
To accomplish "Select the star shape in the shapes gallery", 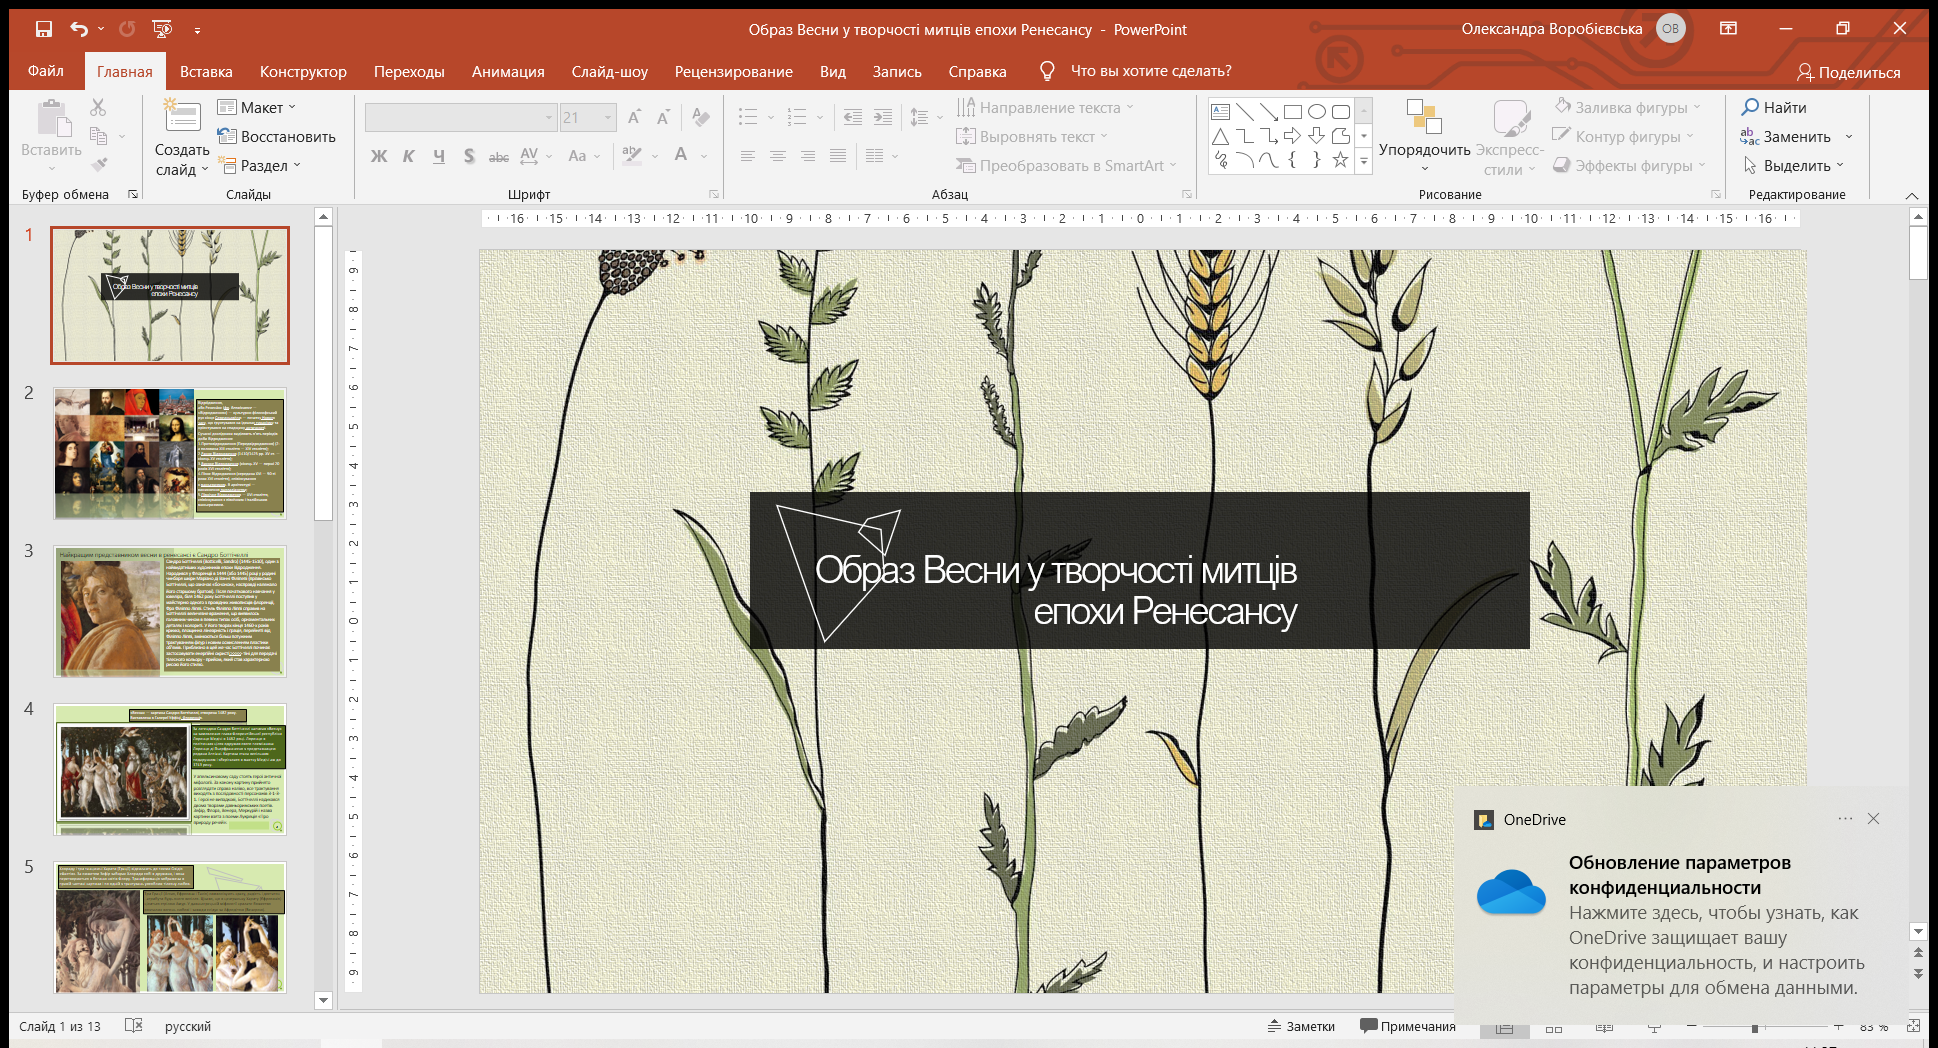I will [1340, 159].
